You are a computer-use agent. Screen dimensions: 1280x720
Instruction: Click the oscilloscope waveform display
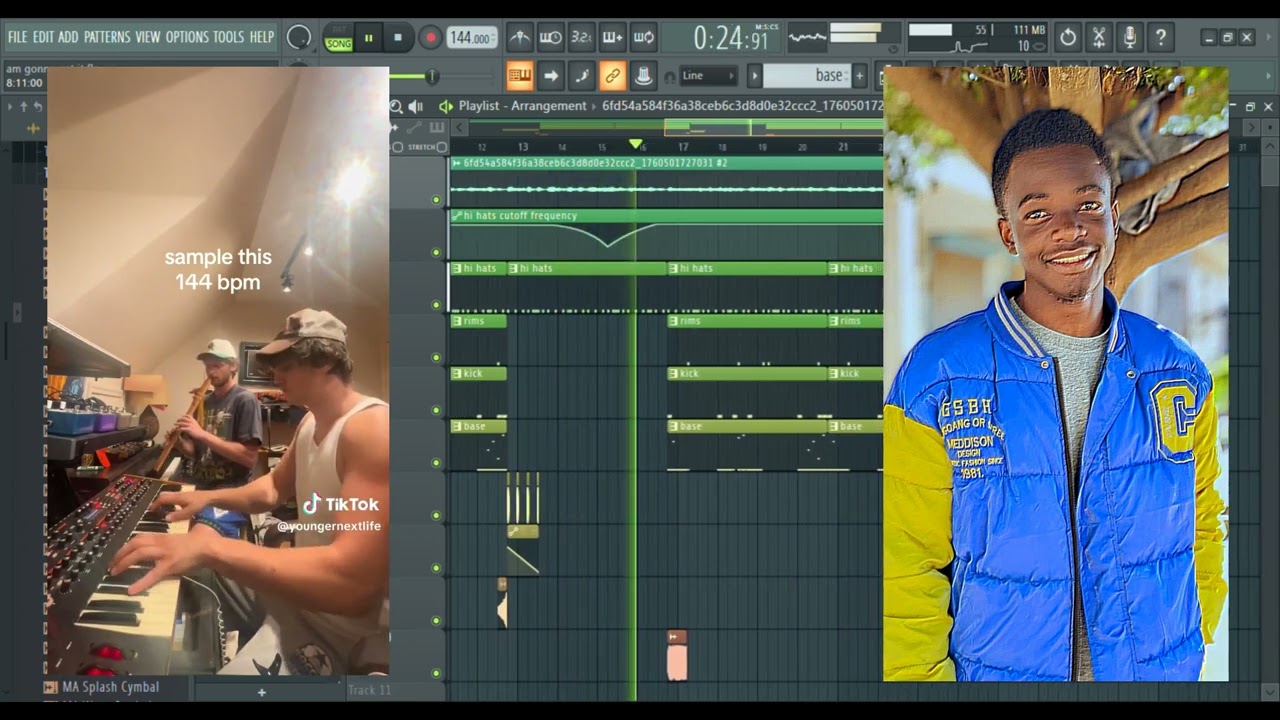point(807,38)
